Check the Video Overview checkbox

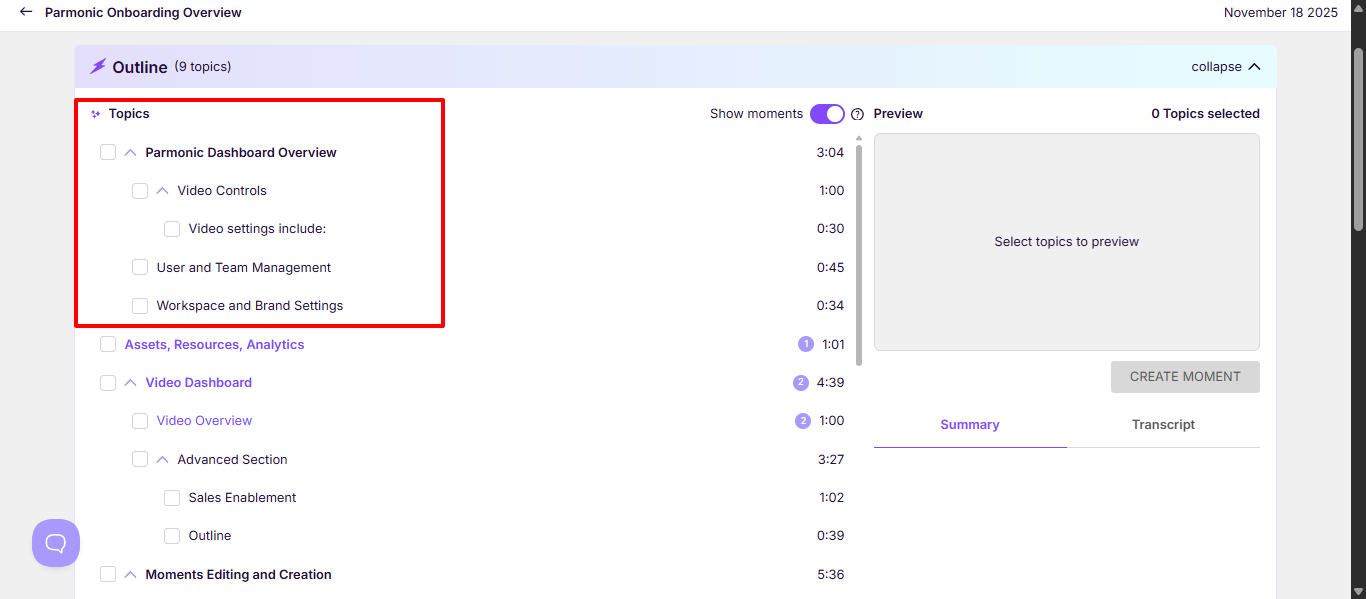(x=140, y=421)
